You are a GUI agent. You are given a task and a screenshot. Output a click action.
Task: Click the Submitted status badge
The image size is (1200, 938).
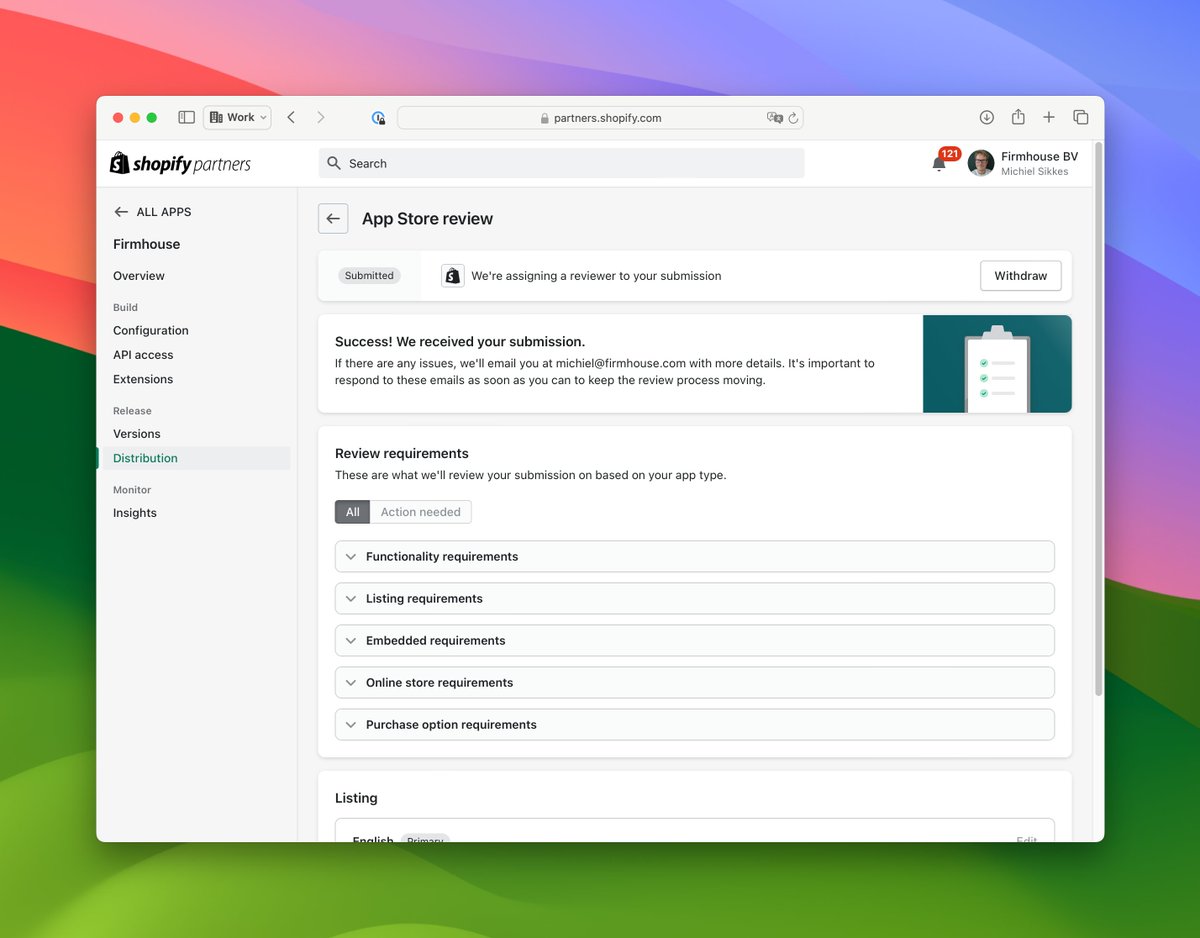click(369, 276)
